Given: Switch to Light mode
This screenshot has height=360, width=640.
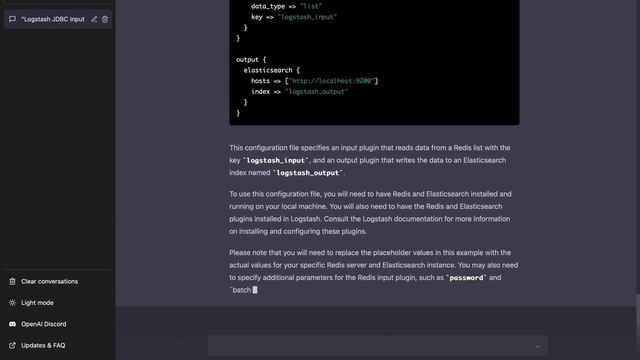Looking at the screenshot, I should point(37,303).
